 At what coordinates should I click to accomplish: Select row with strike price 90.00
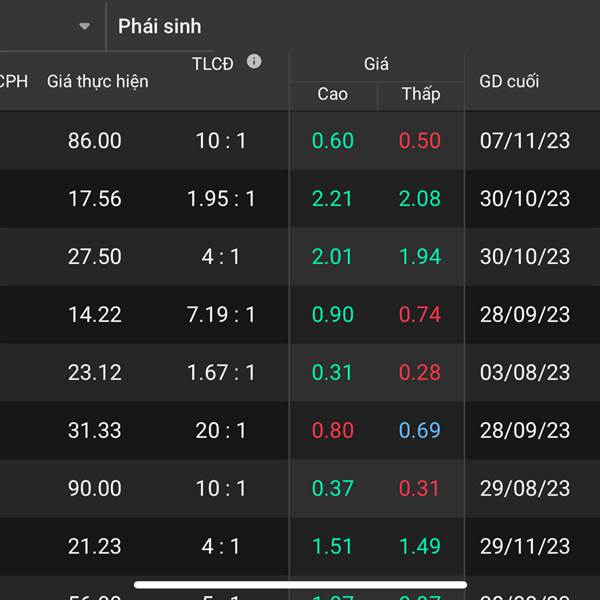(x=95, y=489)
